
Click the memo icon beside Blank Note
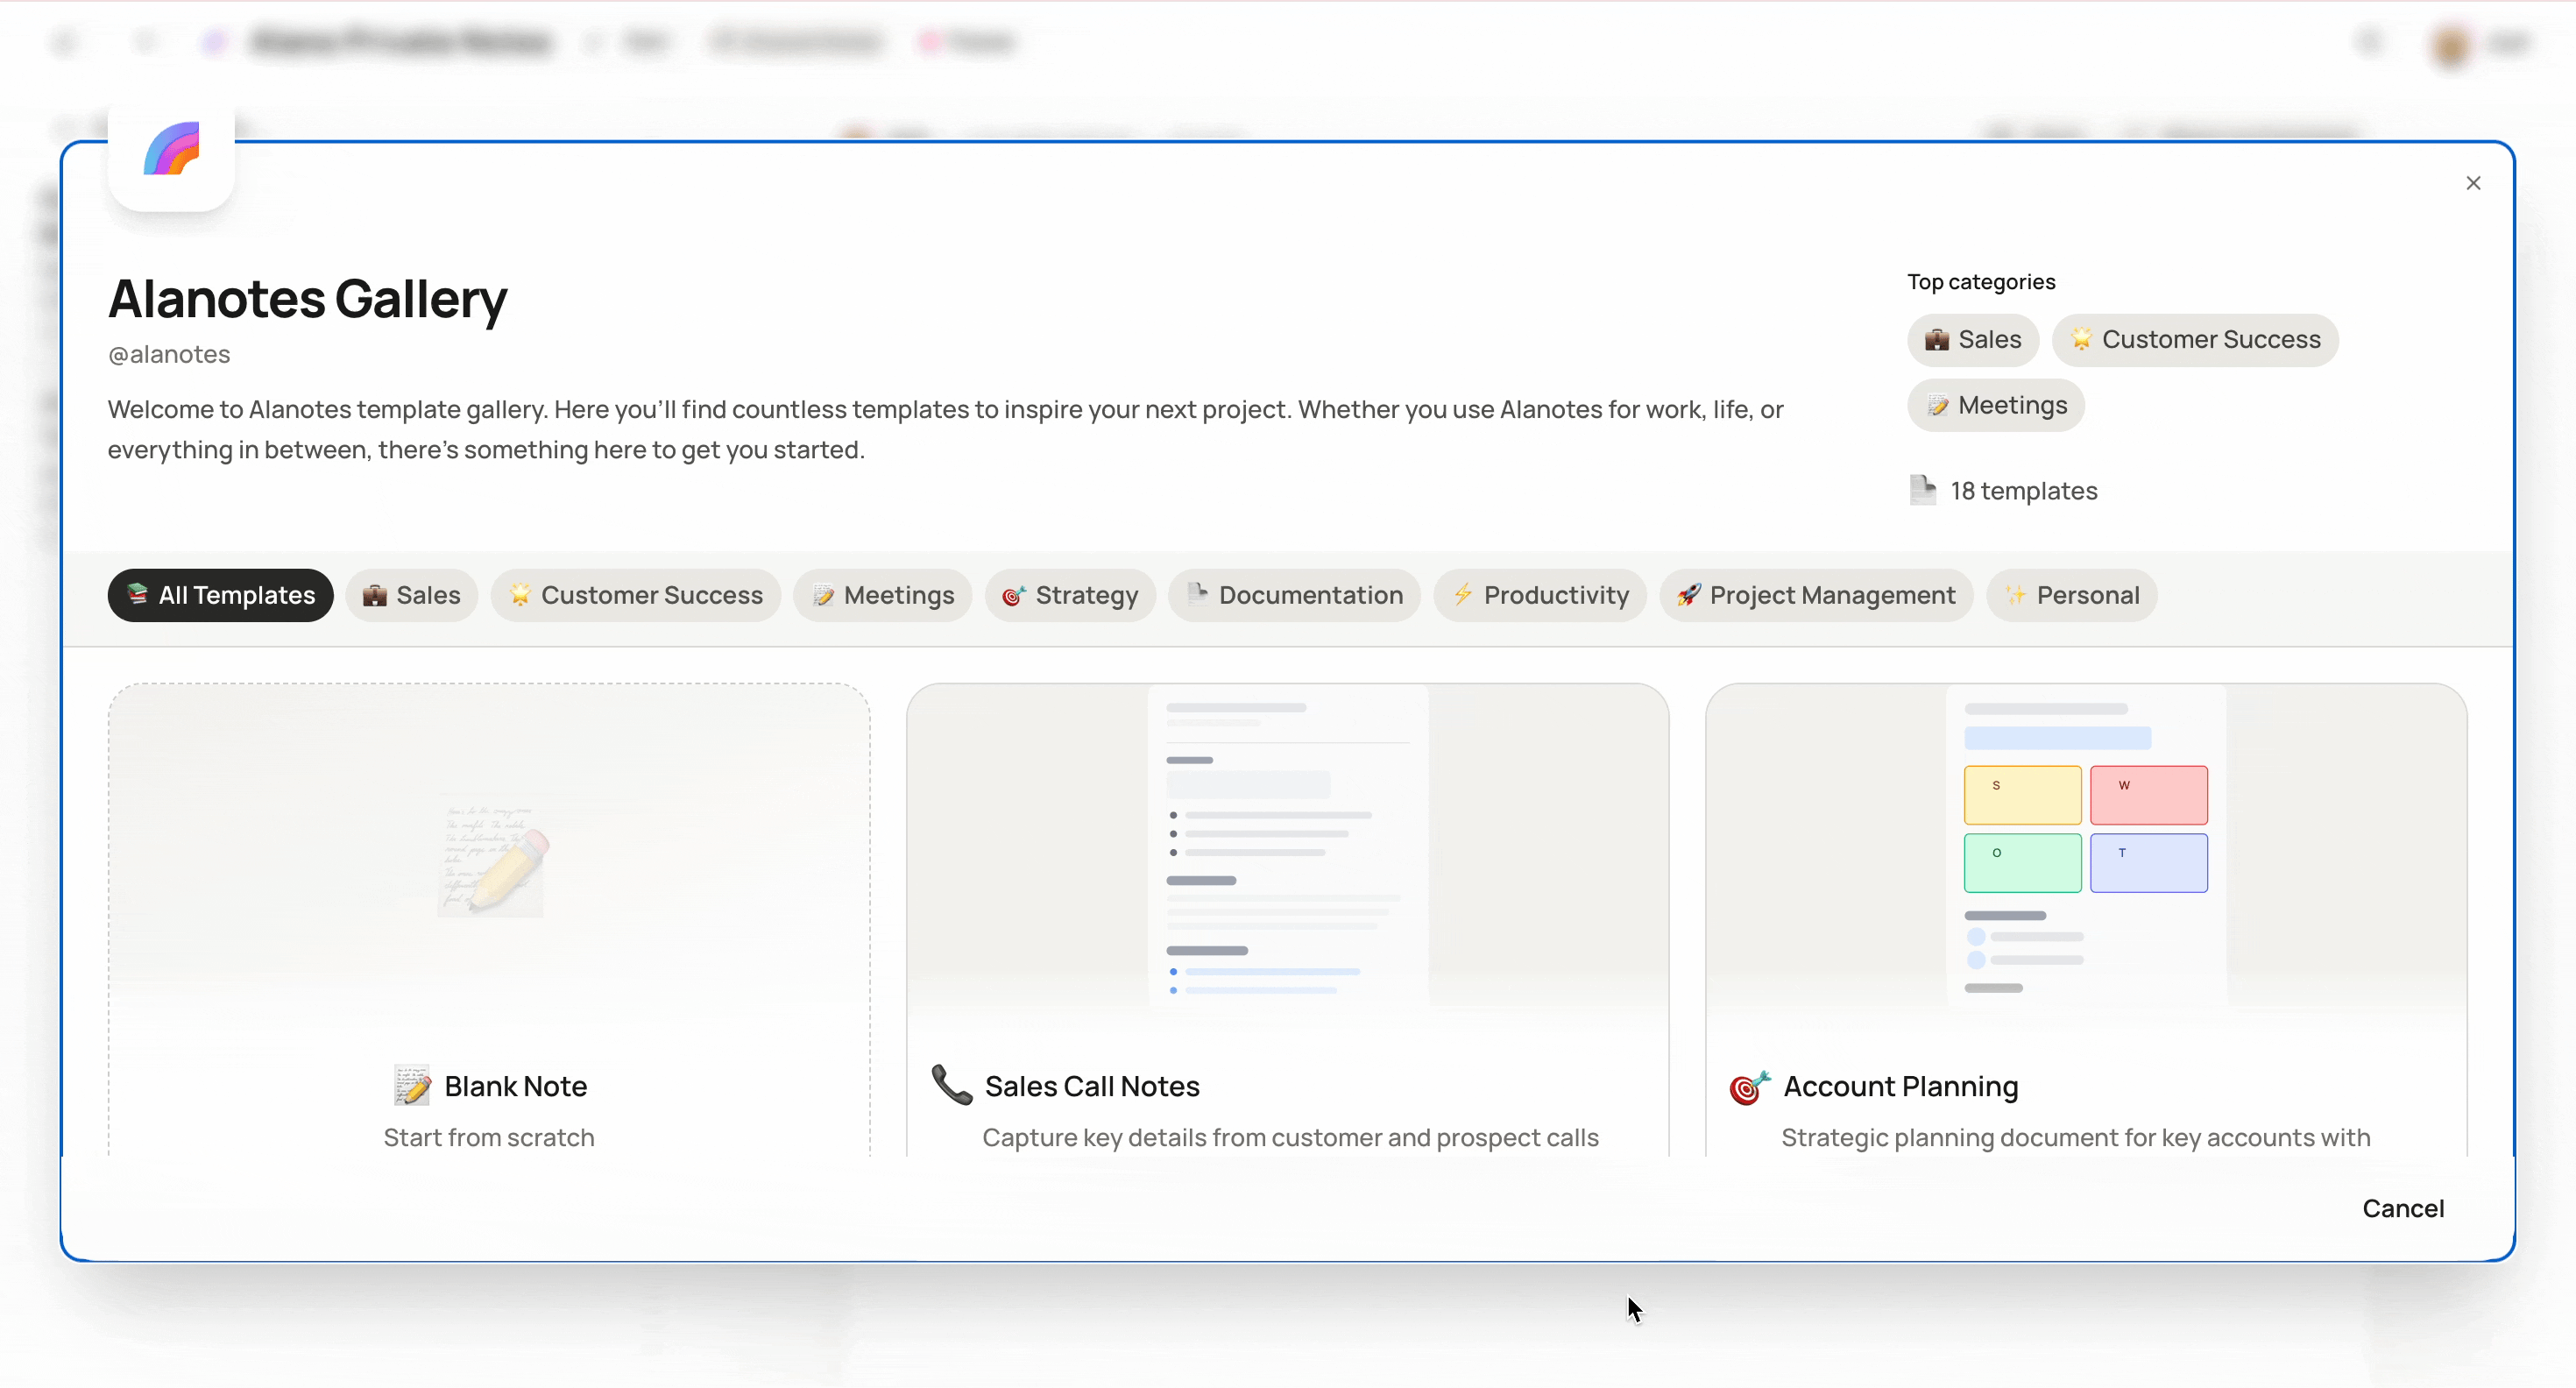click(412, 1086)
